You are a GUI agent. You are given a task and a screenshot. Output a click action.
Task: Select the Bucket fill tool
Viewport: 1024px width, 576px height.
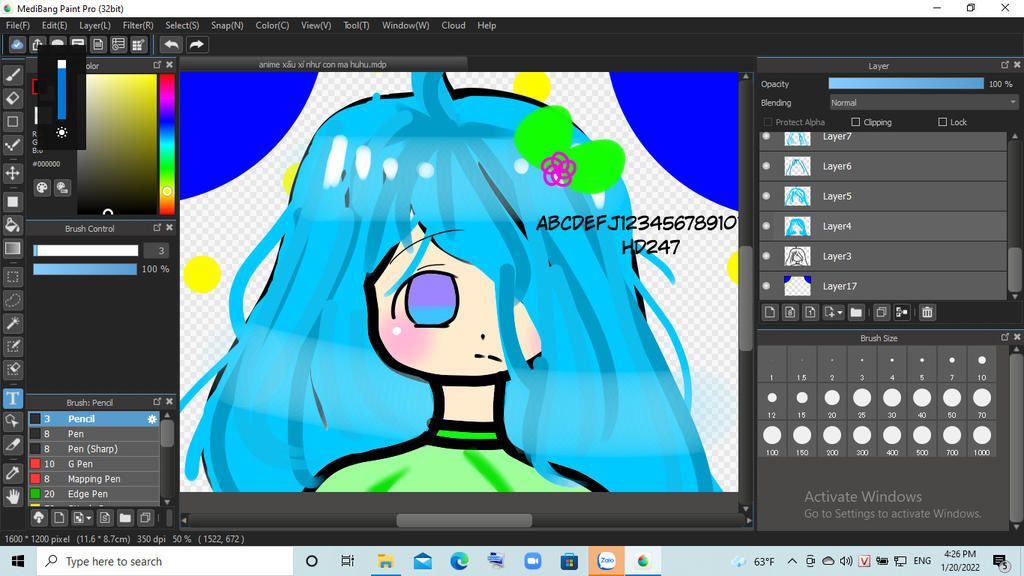12,225
